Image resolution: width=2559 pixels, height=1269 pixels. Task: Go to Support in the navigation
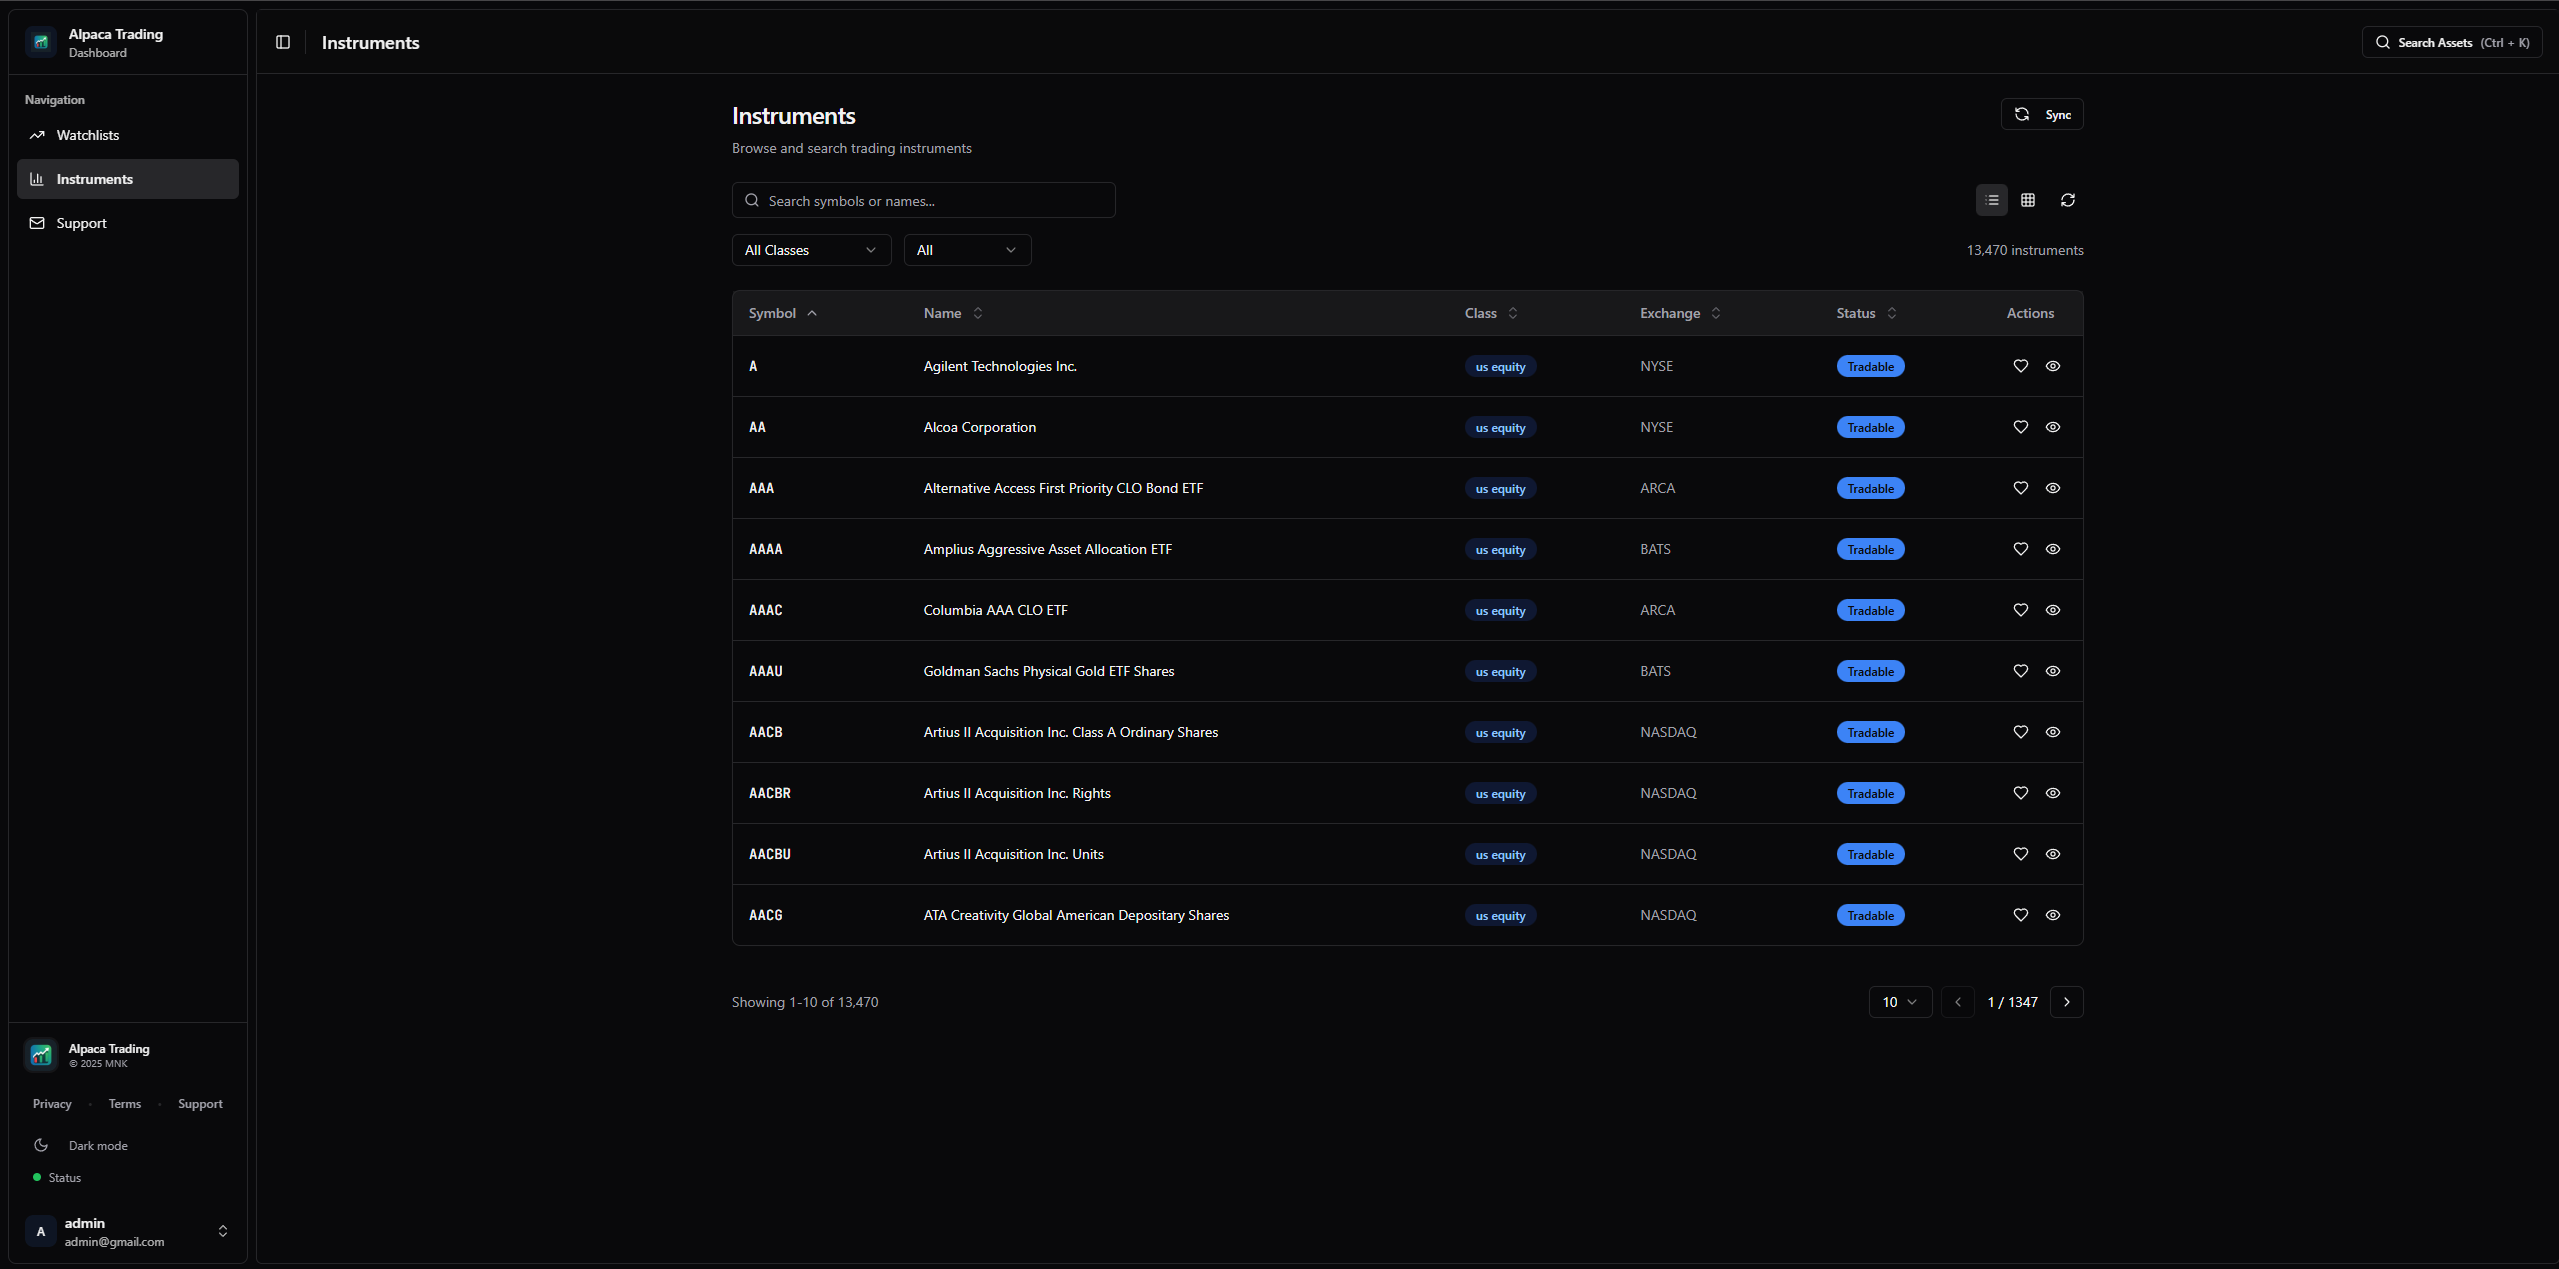[82, 223]
